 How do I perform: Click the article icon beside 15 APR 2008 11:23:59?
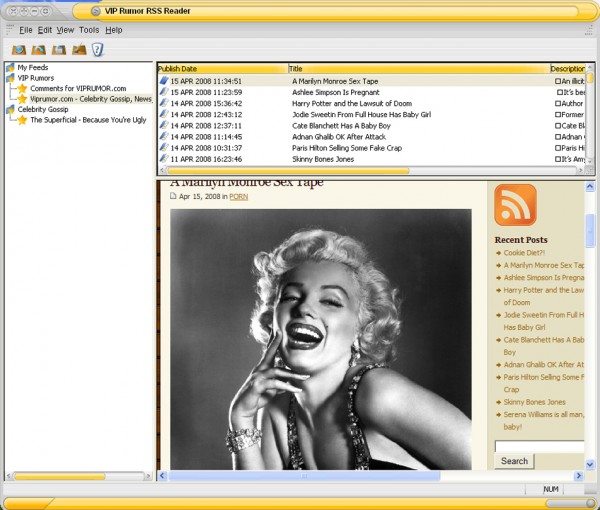coord(164,92)
